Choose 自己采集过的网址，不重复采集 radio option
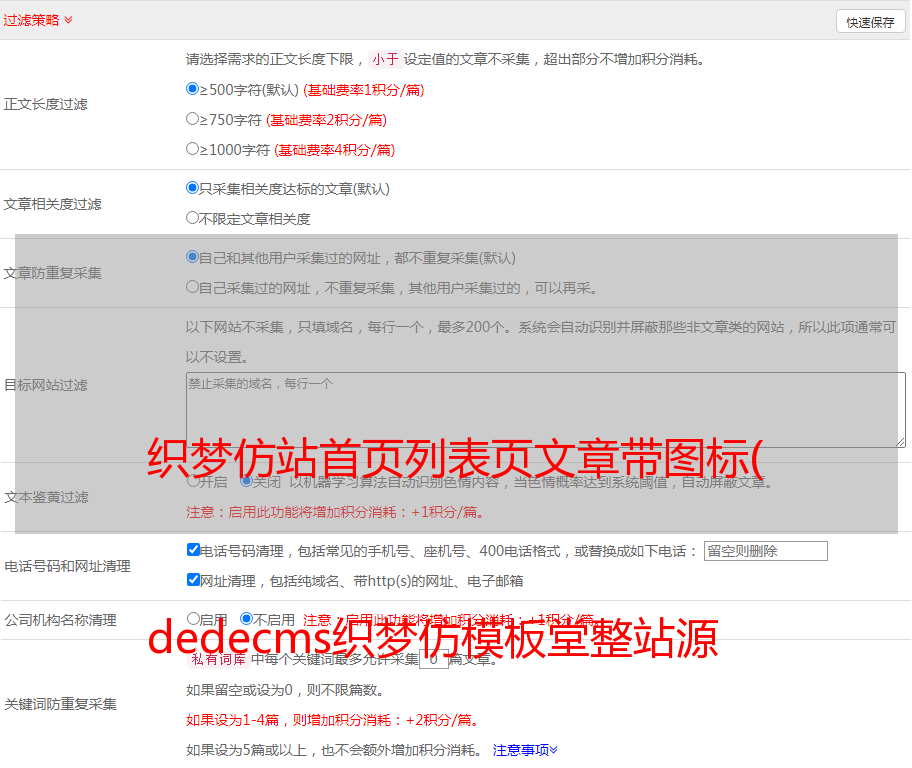This screenshot has height=768, width=912. (192, 286)
